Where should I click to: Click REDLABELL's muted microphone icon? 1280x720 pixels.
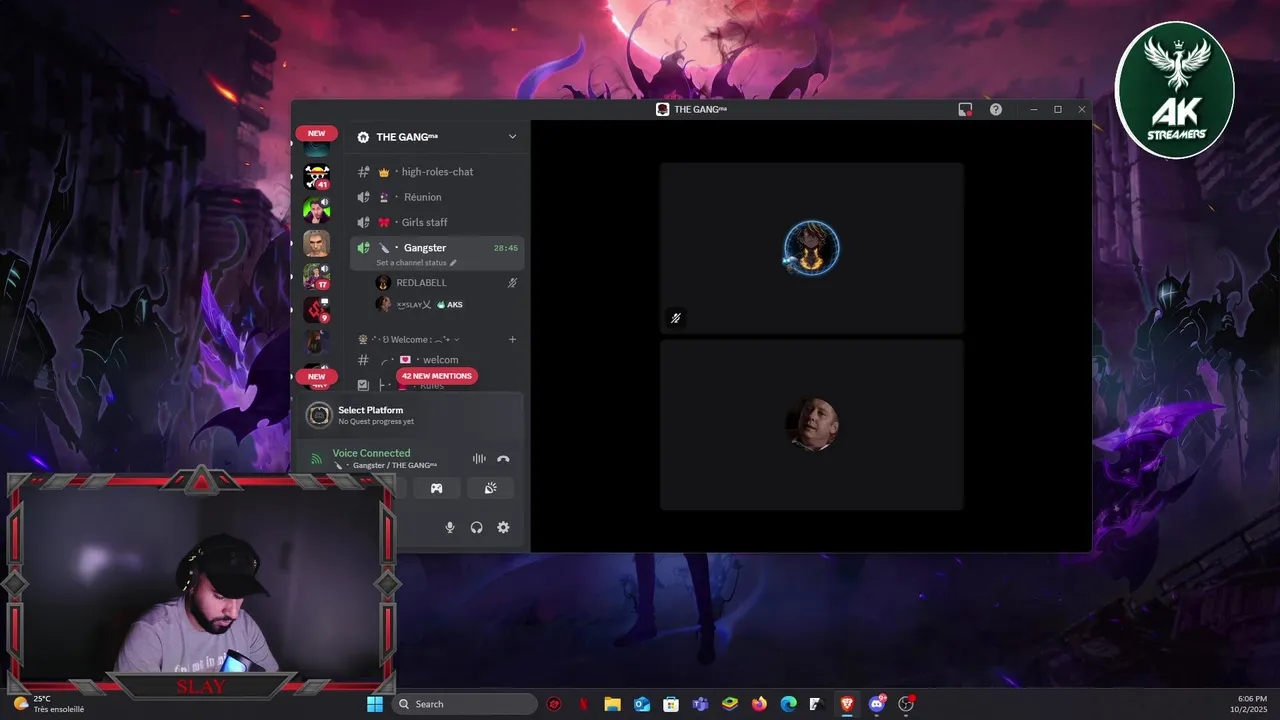[x=512, y=283]
